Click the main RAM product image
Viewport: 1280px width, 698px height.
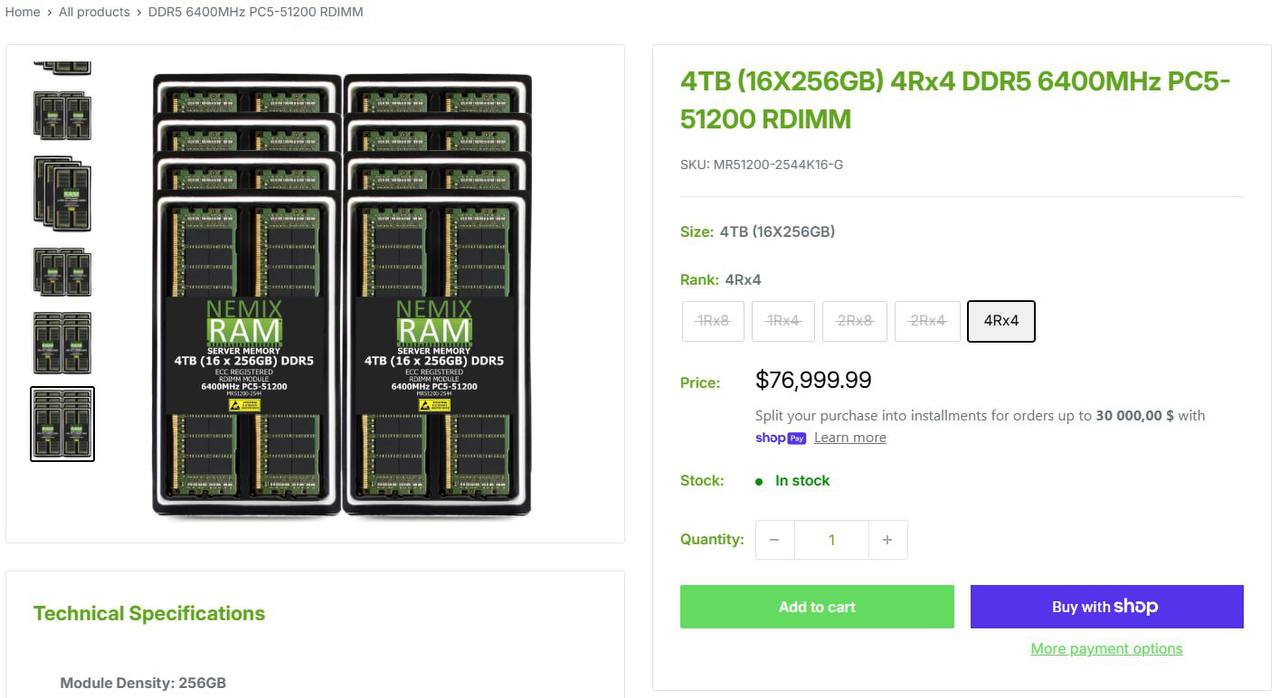pos(341,294)
